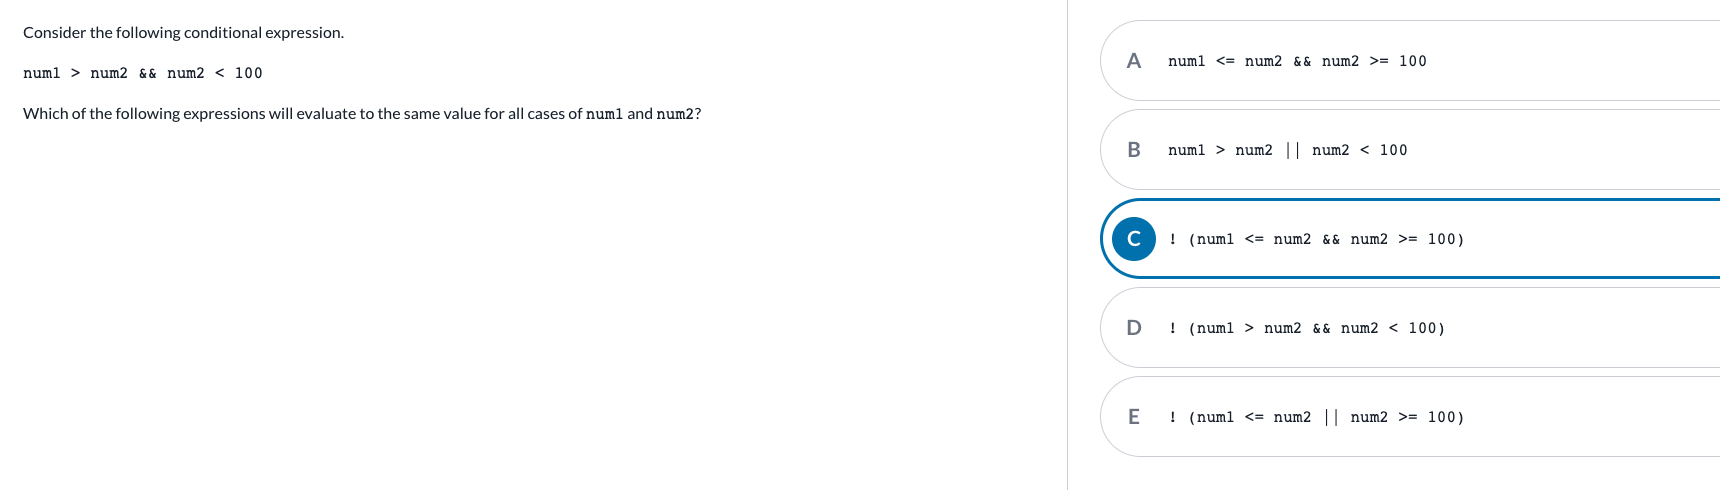Click the 100 value in option A
Image resolution: width=1720 pixels, height=490 pixels.
(x=1413, y=61)
